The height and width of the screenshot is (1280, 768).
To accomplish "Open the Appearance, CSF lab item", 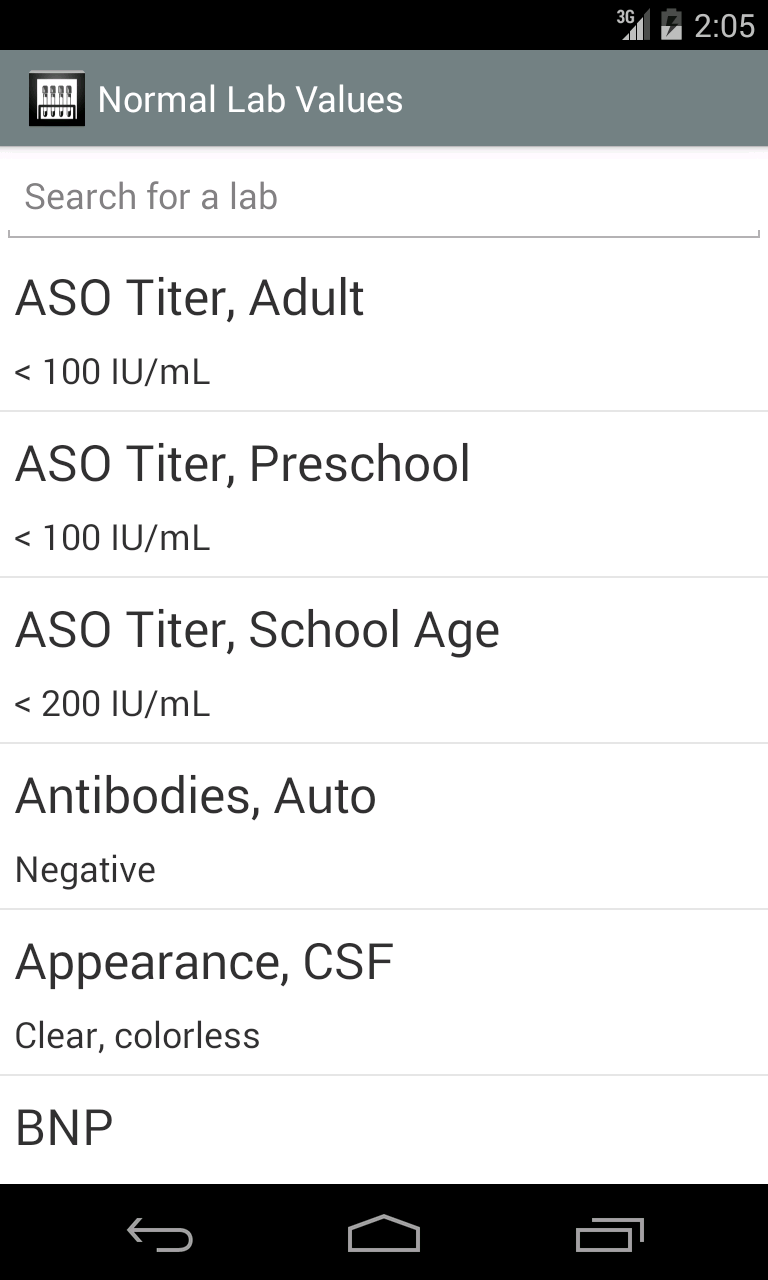I will (384, 993).
